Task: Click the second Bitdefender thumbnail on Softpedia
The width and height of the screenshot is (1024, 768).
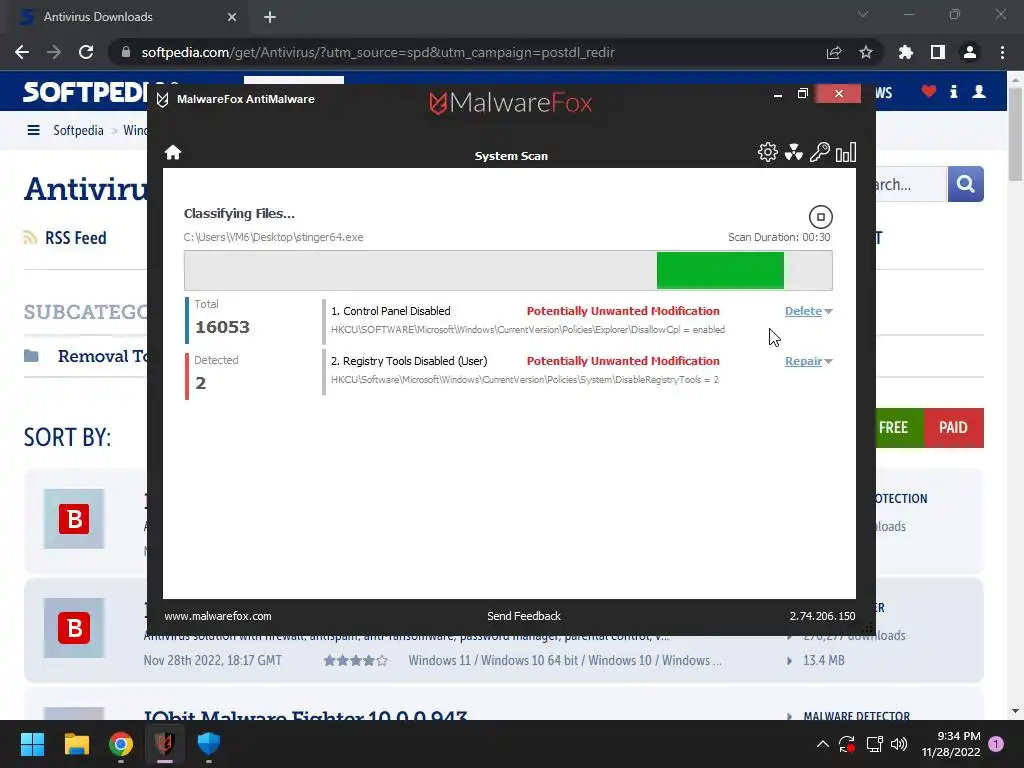Action: point(74,628)
